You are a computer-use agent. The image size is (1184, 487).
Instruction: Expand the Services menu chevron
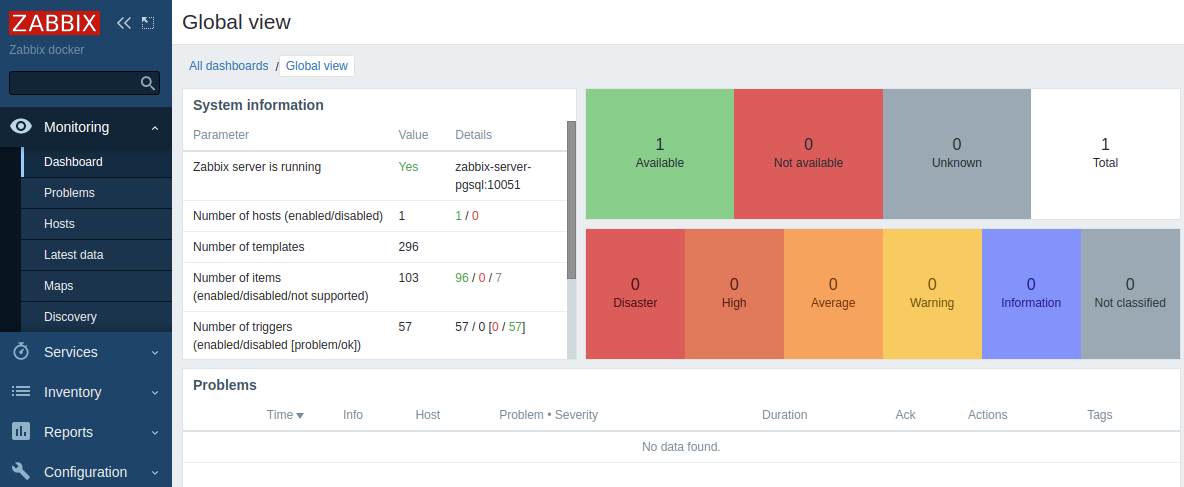pos(155,352)
